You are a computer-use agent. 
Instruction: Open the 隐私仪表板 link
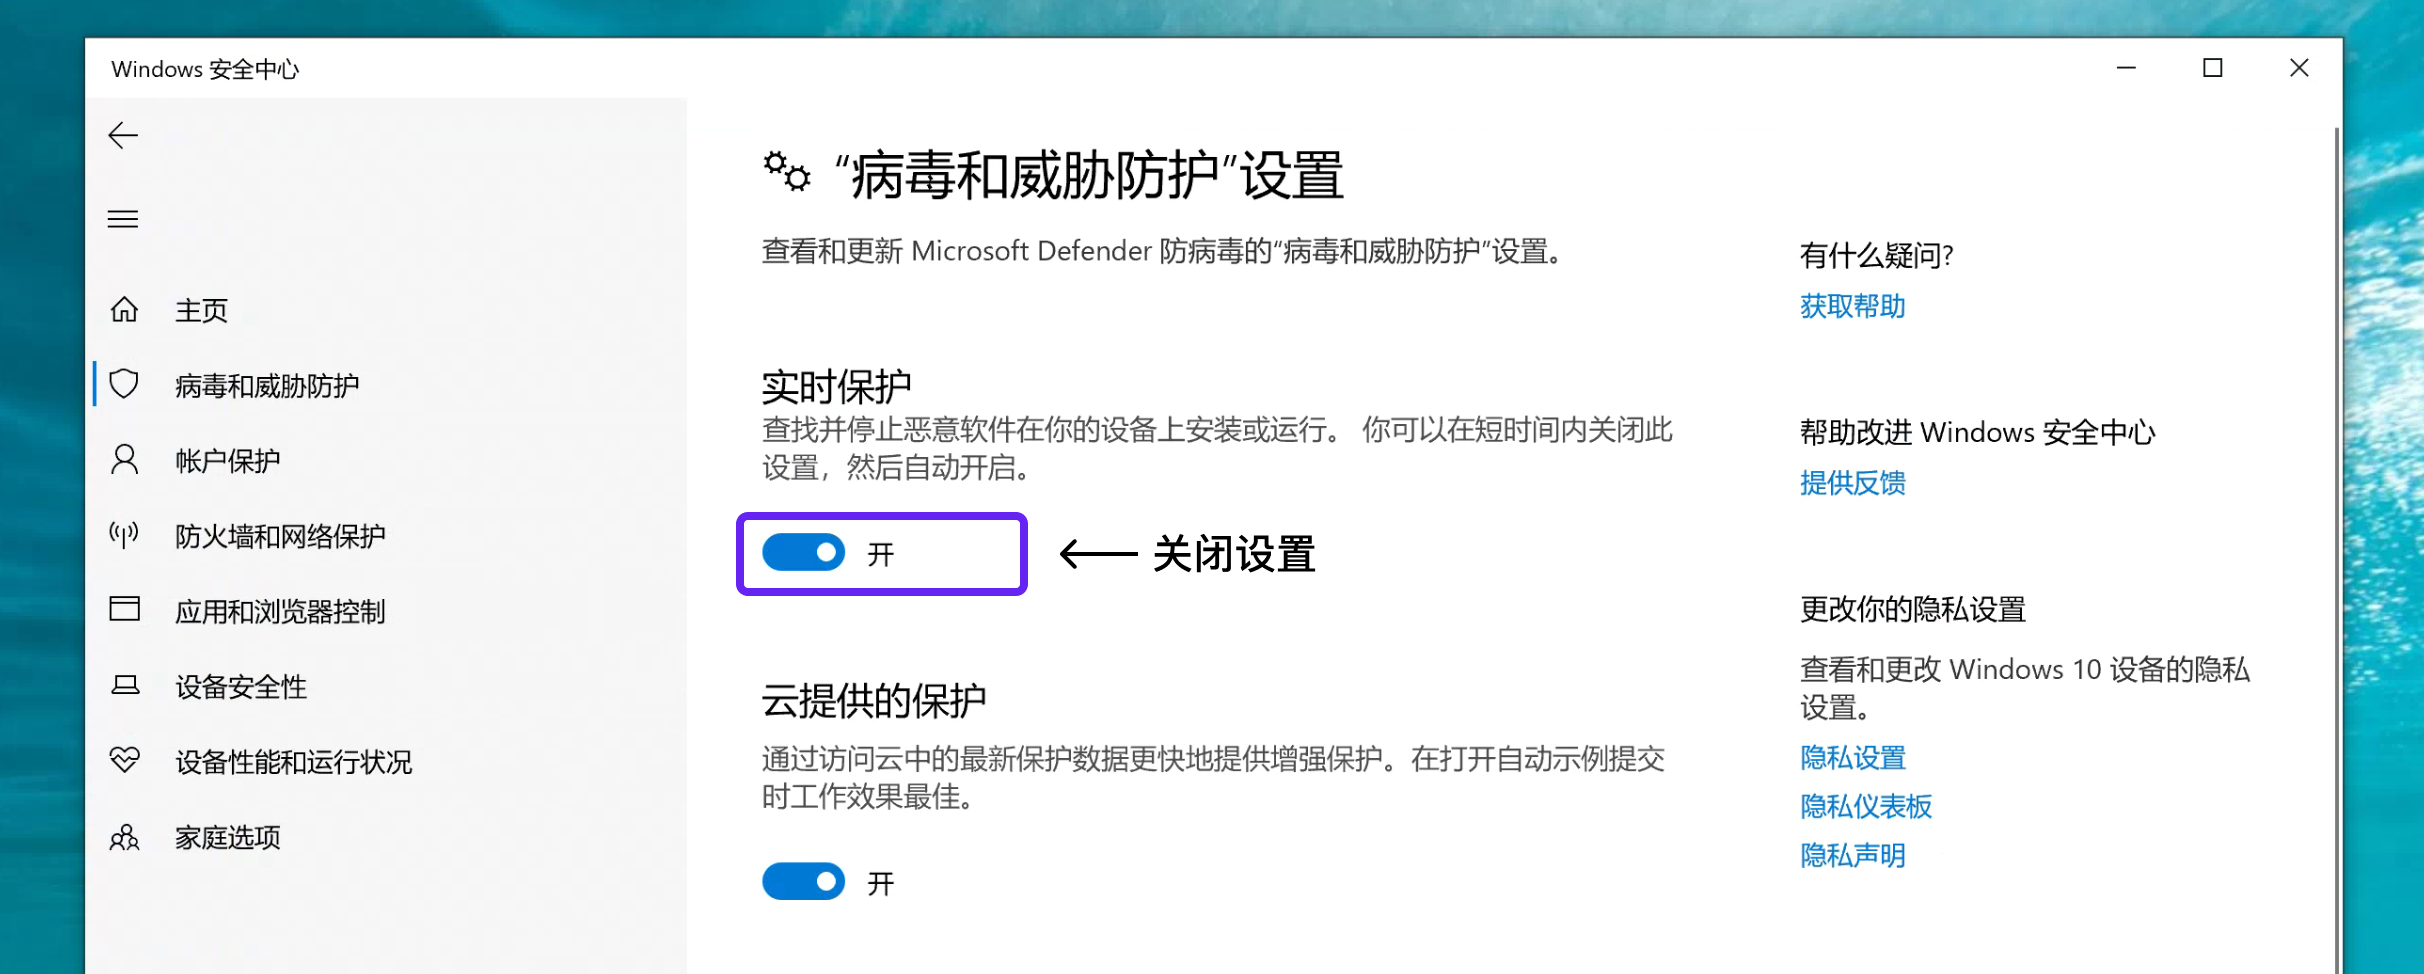tap(1865, 806)
